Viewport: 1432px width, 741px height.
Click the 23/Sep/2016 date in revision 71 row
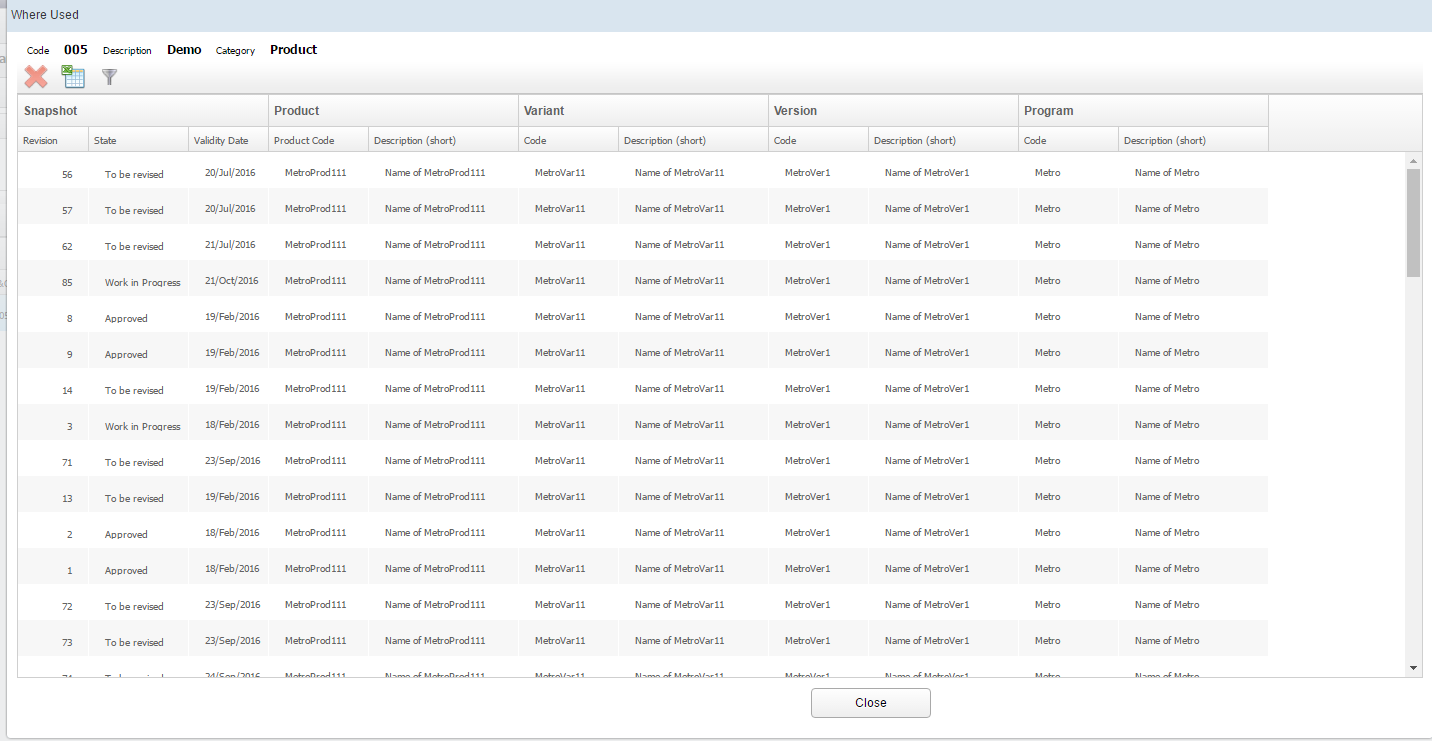232,461
